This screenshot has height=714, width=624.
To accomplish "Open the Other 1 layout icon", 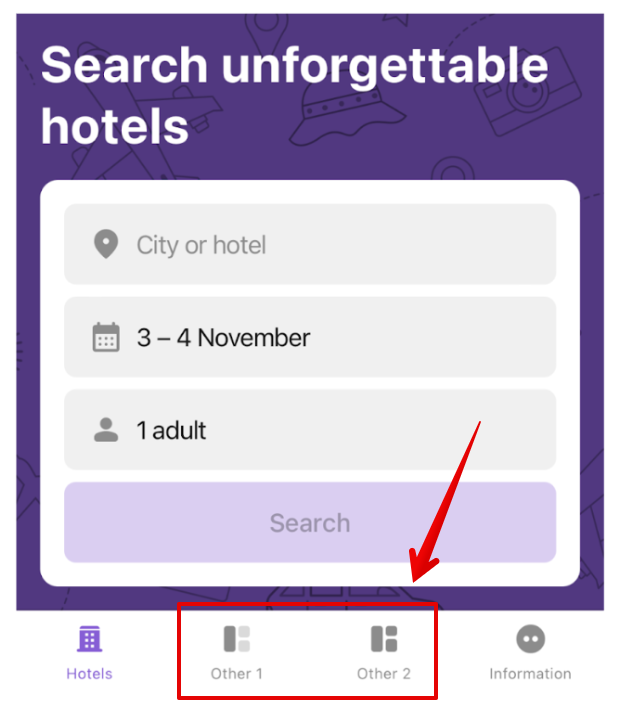I will (237, 639).
